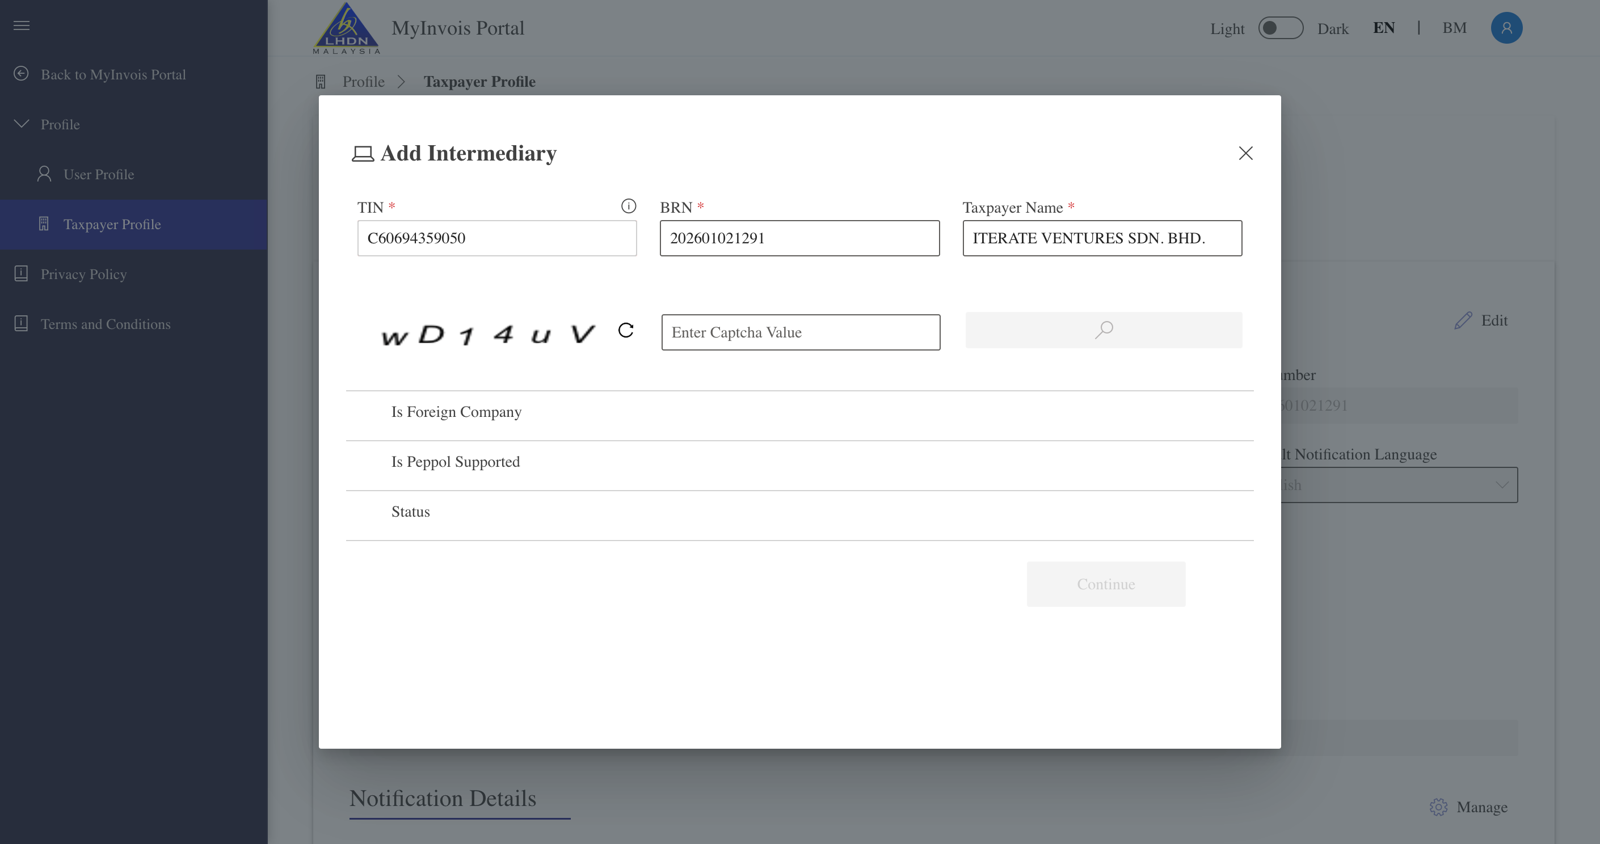Click the captcha image wD14uV
The width and height of the screenshot is (1600, 844).
(x=489, y=334)
